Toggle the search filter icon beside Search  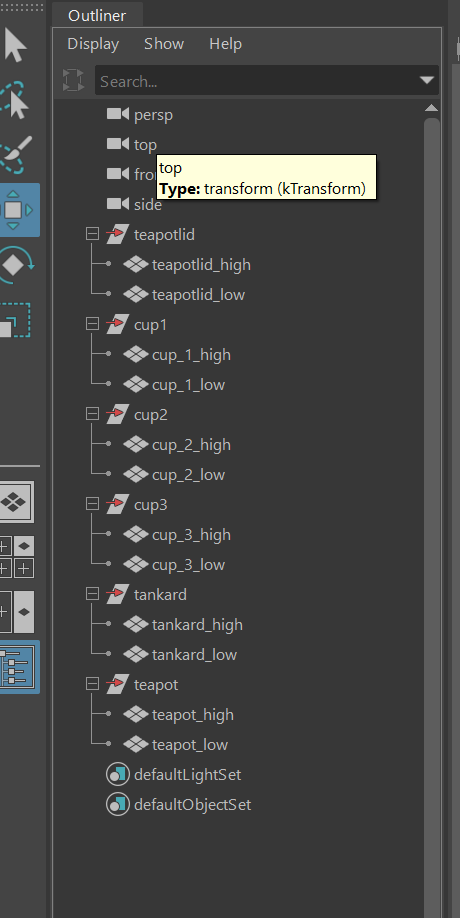pos(73,80)
